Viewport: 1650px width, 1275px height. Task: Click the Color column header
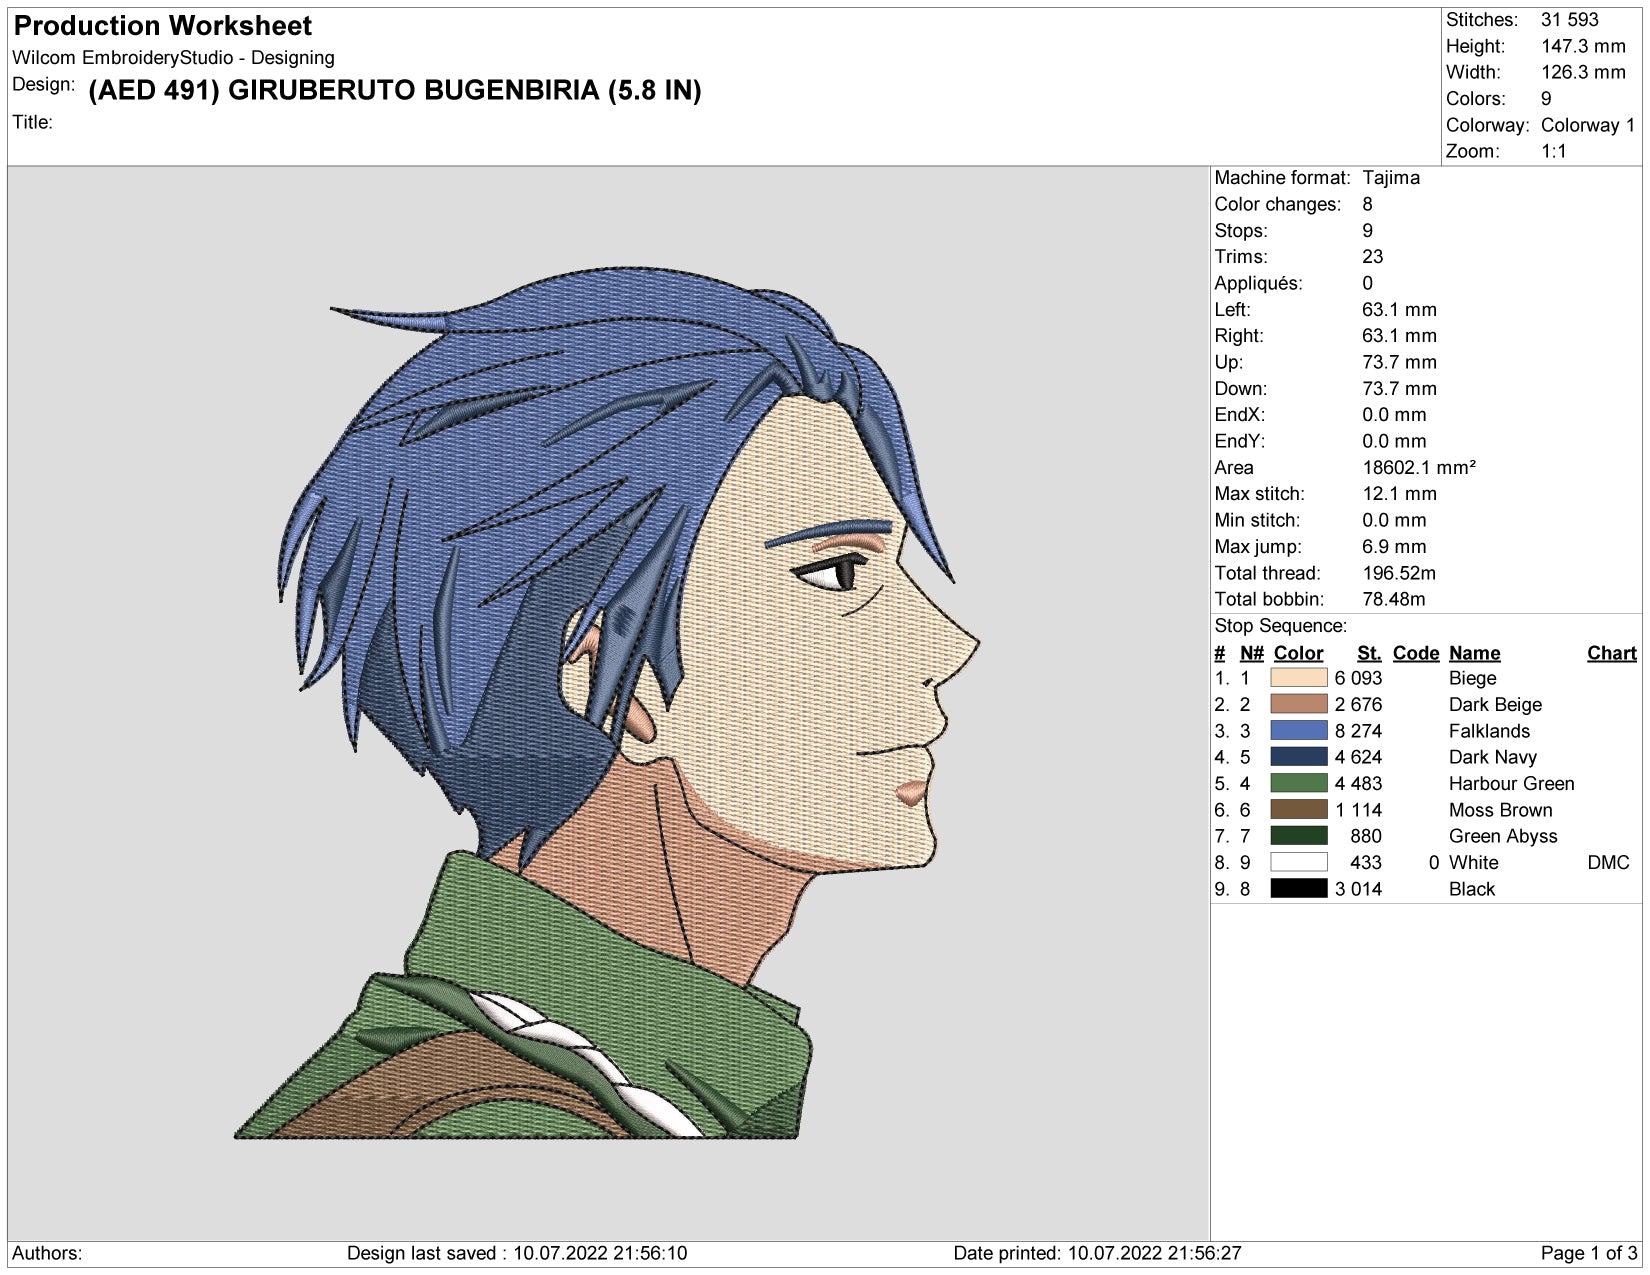[x=1298, y=653]
